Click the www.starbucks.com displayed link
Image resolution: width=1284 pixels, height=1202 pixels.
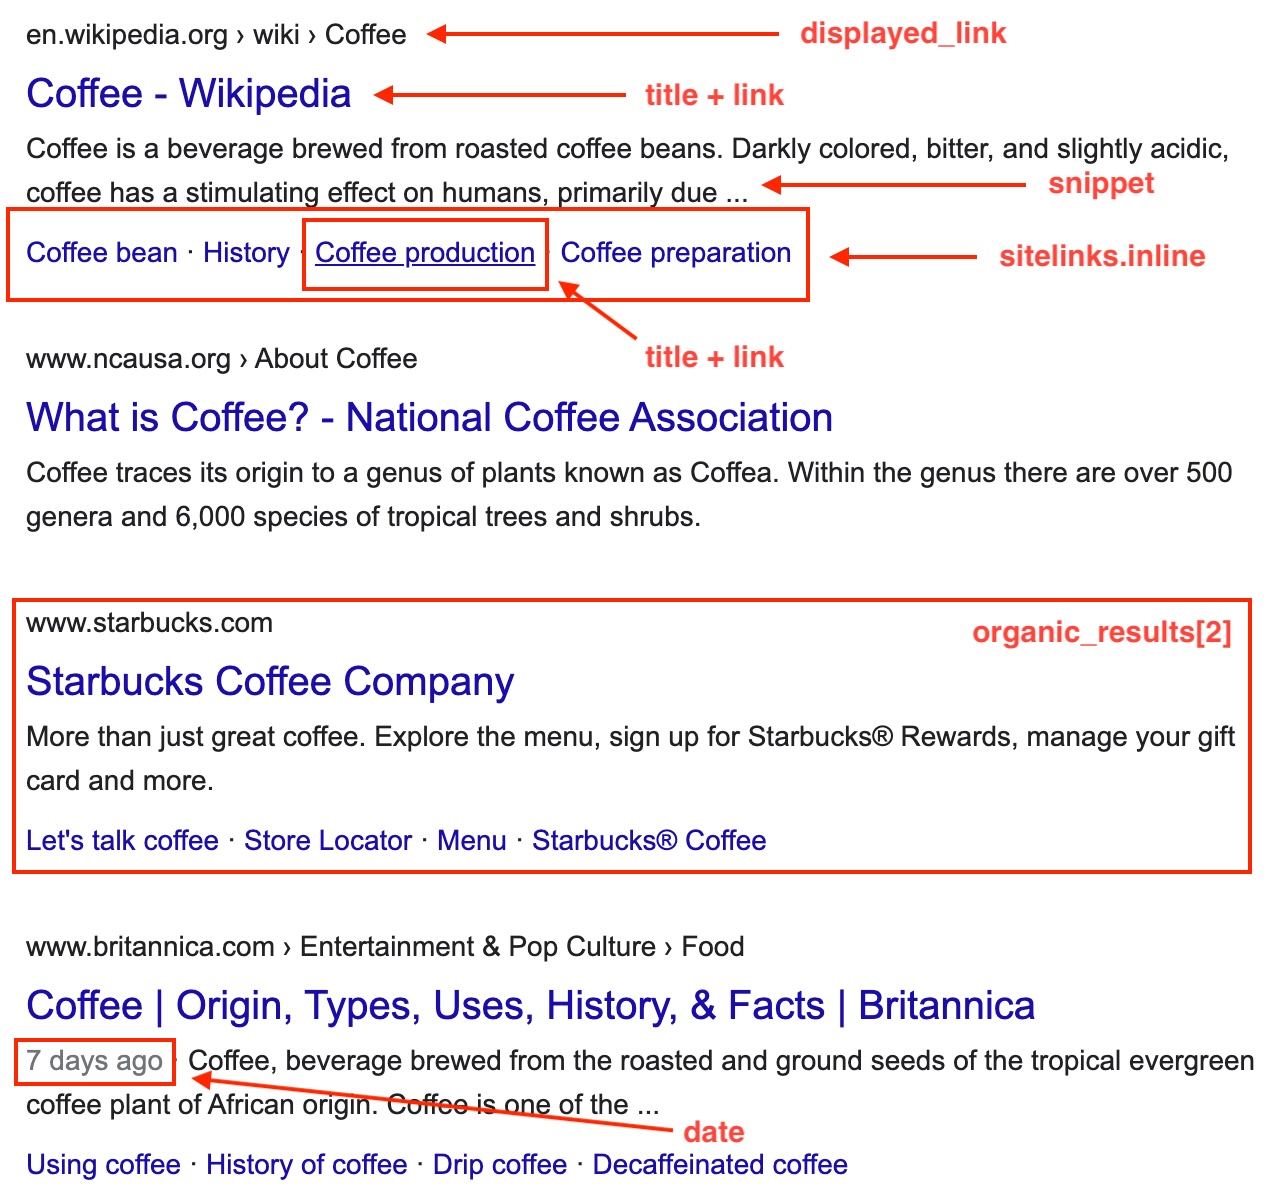pyautogui.click(x=150, y=623)
